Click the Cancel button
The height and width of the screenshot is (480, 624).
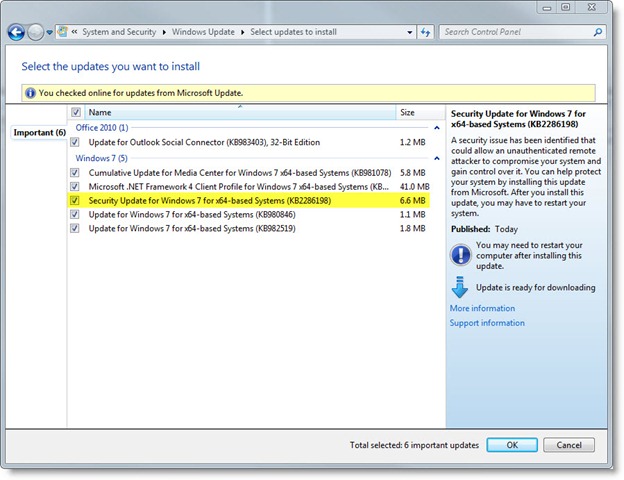(x=569, y=445)
